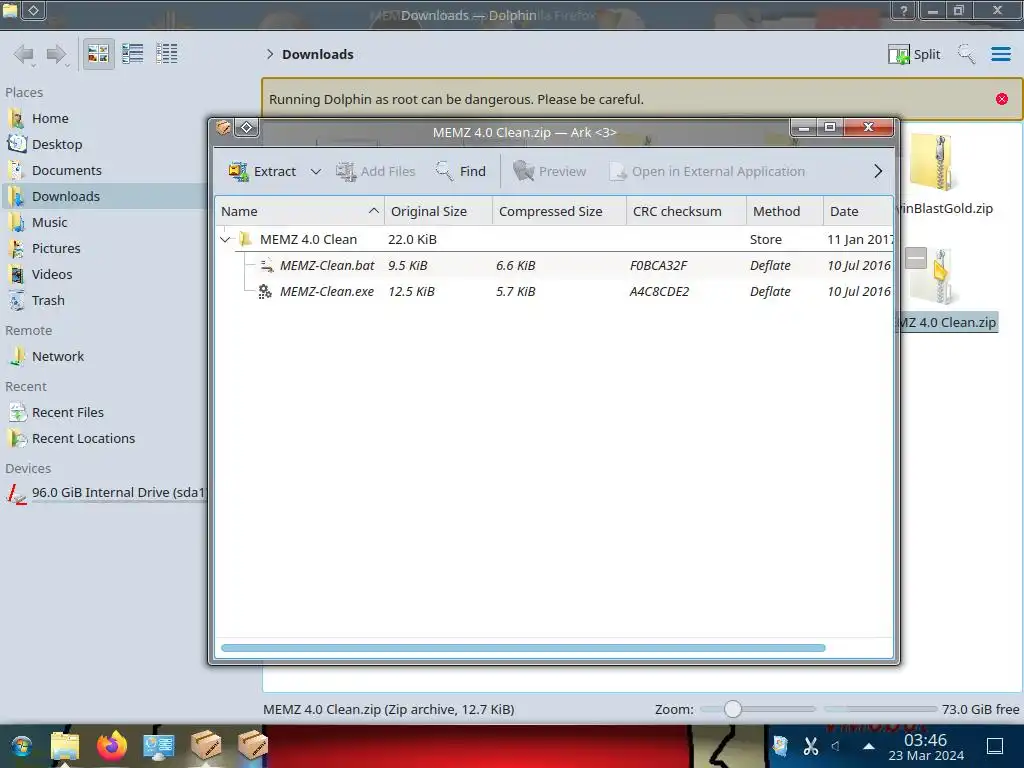This screenshot has width=1024, height=768.
Task: Switch to second Ark taskbar window
Action: [x=253, y=746]
